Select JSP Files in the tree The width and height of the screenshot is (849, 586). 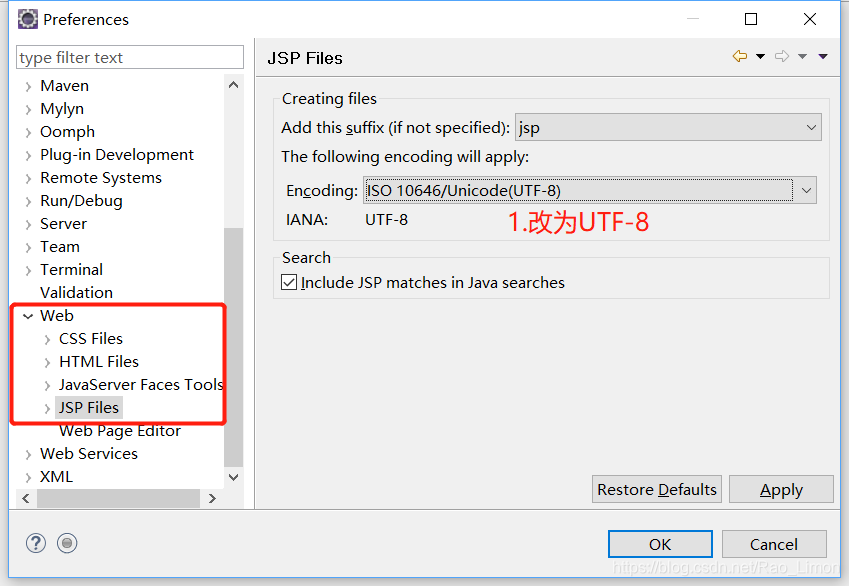pos(89,407)
